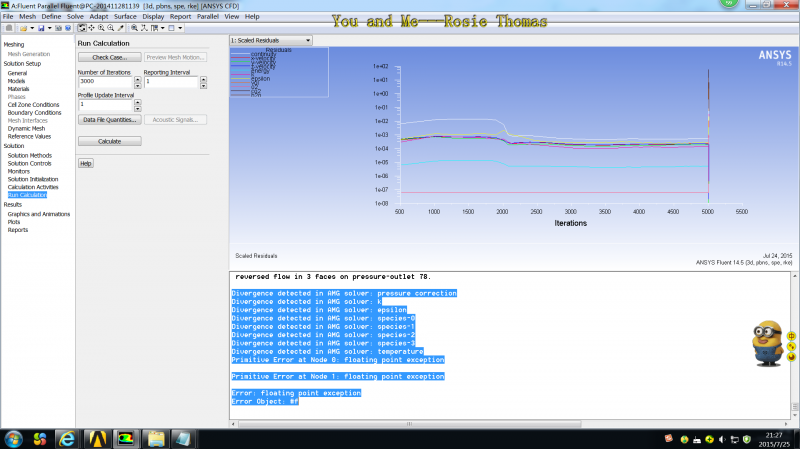Click the open file folder toolbar icon
The height and width of the screenshot is (449, 800).
coord(21,27)
